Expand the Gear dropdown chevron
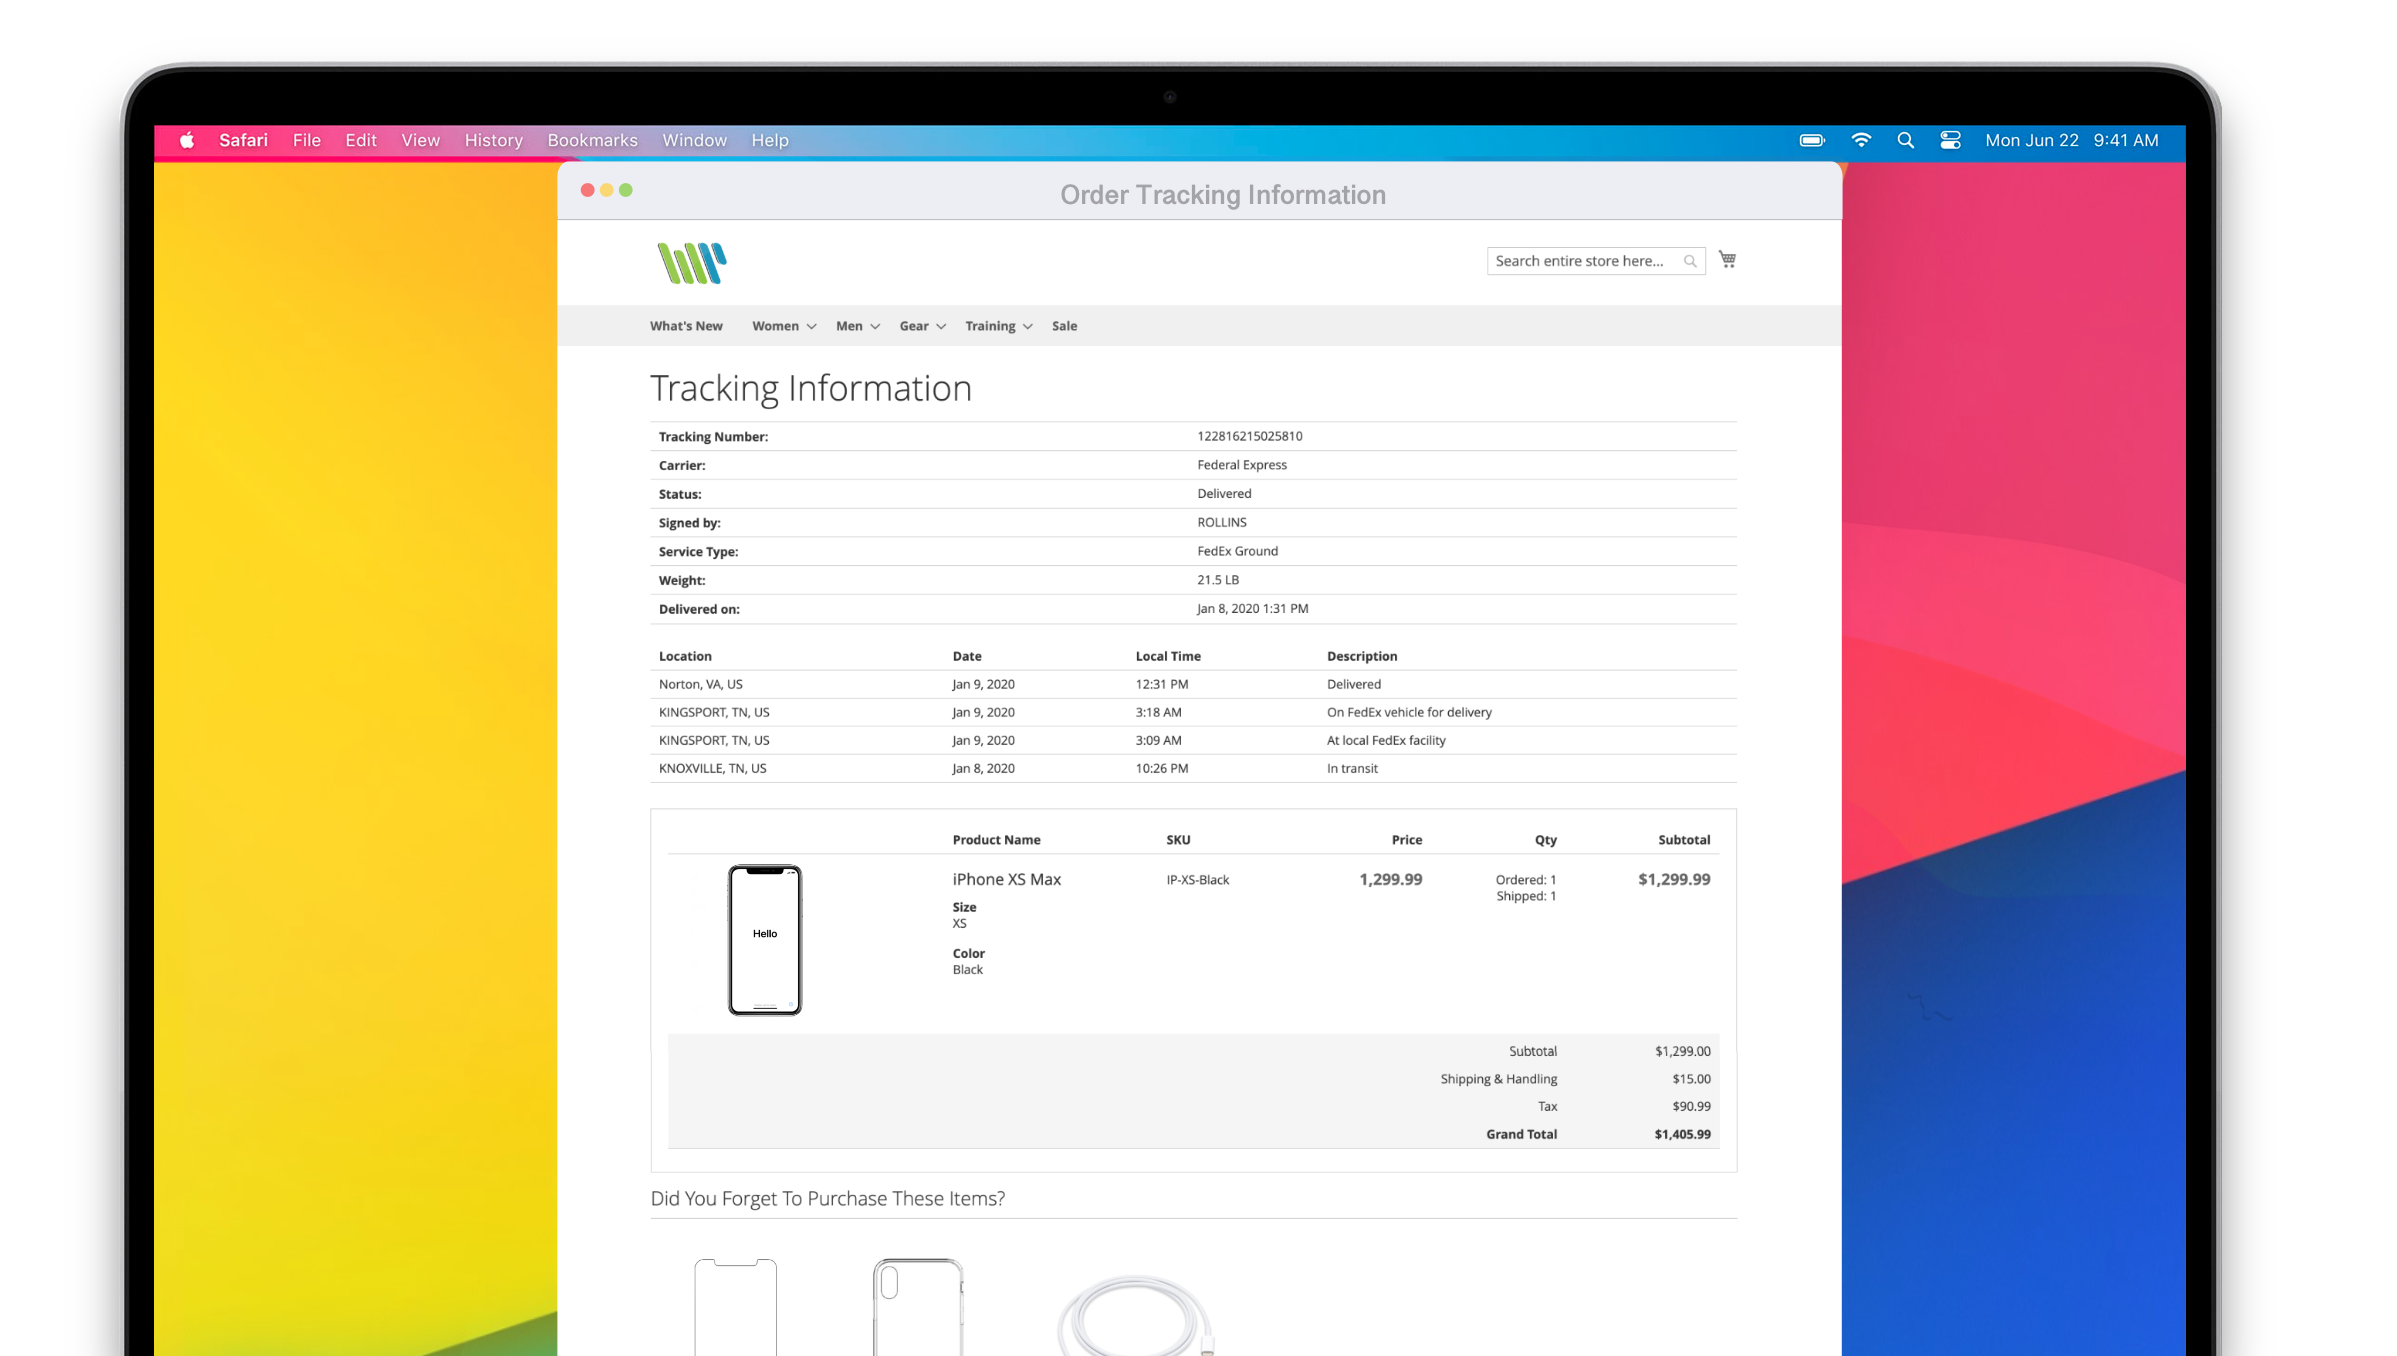2397x1356 pixels. [941, 327]
